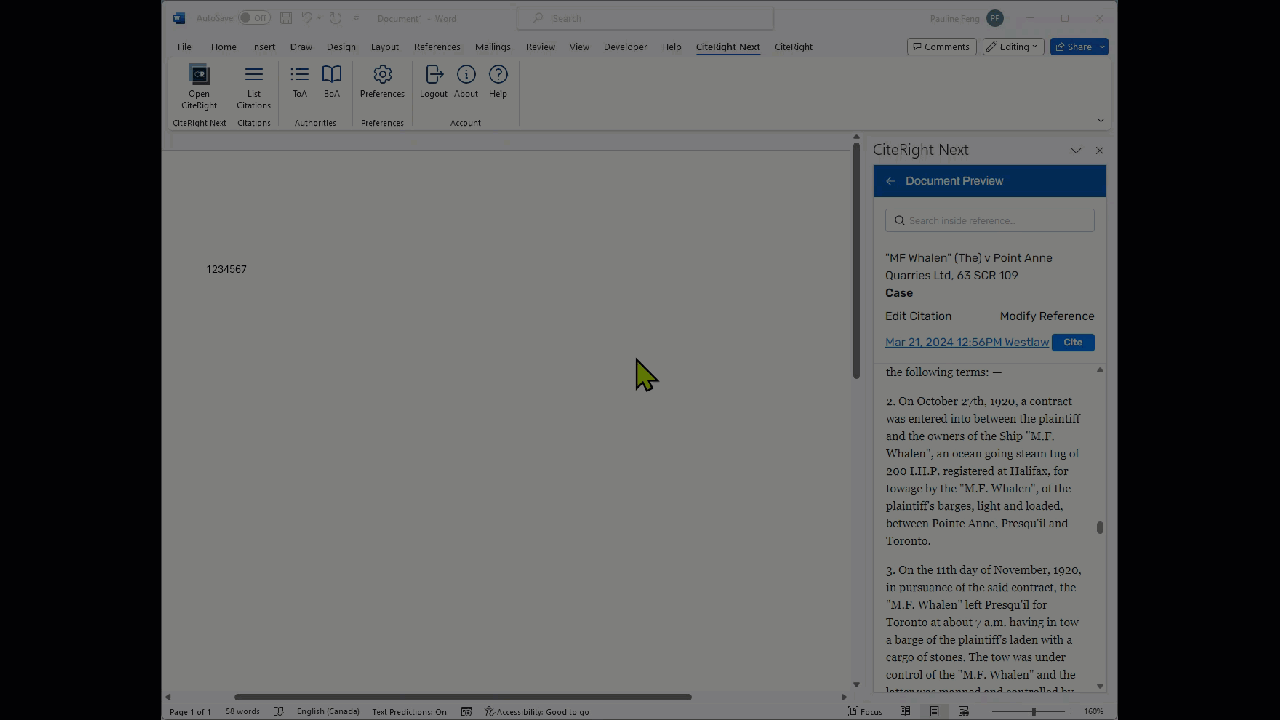Generate ToA from Authorities group

[x=299, y=82]
